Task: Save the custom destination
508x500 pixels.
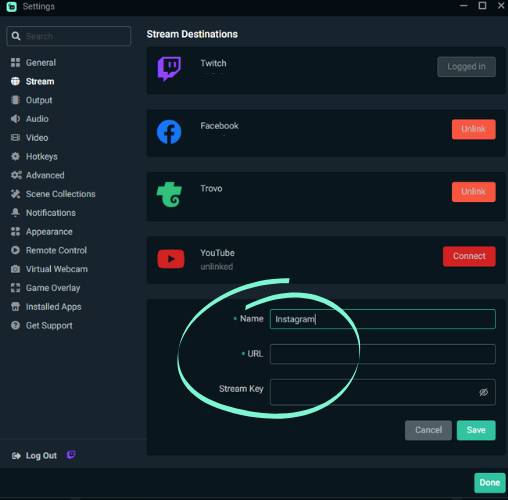Action: pyautogui.click(x=476, y=430)
